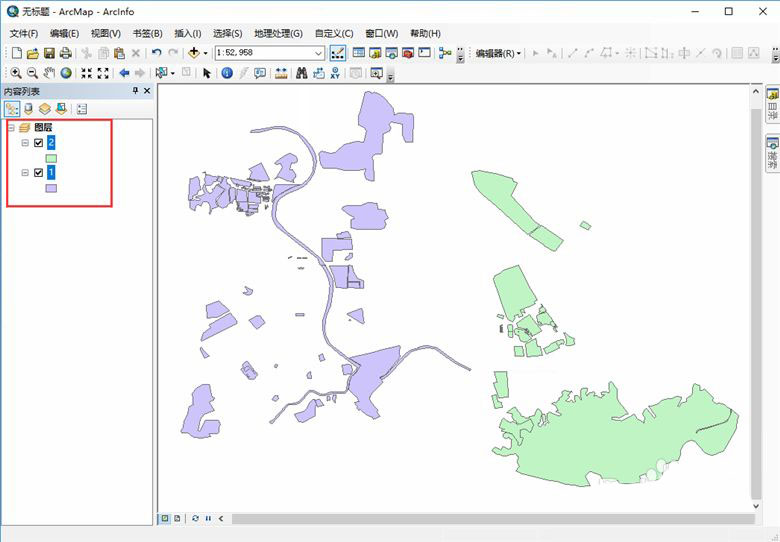The width and height of the screenshot is (780, 542).
Task: Open the Add Data dropdown arrow
Action: tap(205, 53)
